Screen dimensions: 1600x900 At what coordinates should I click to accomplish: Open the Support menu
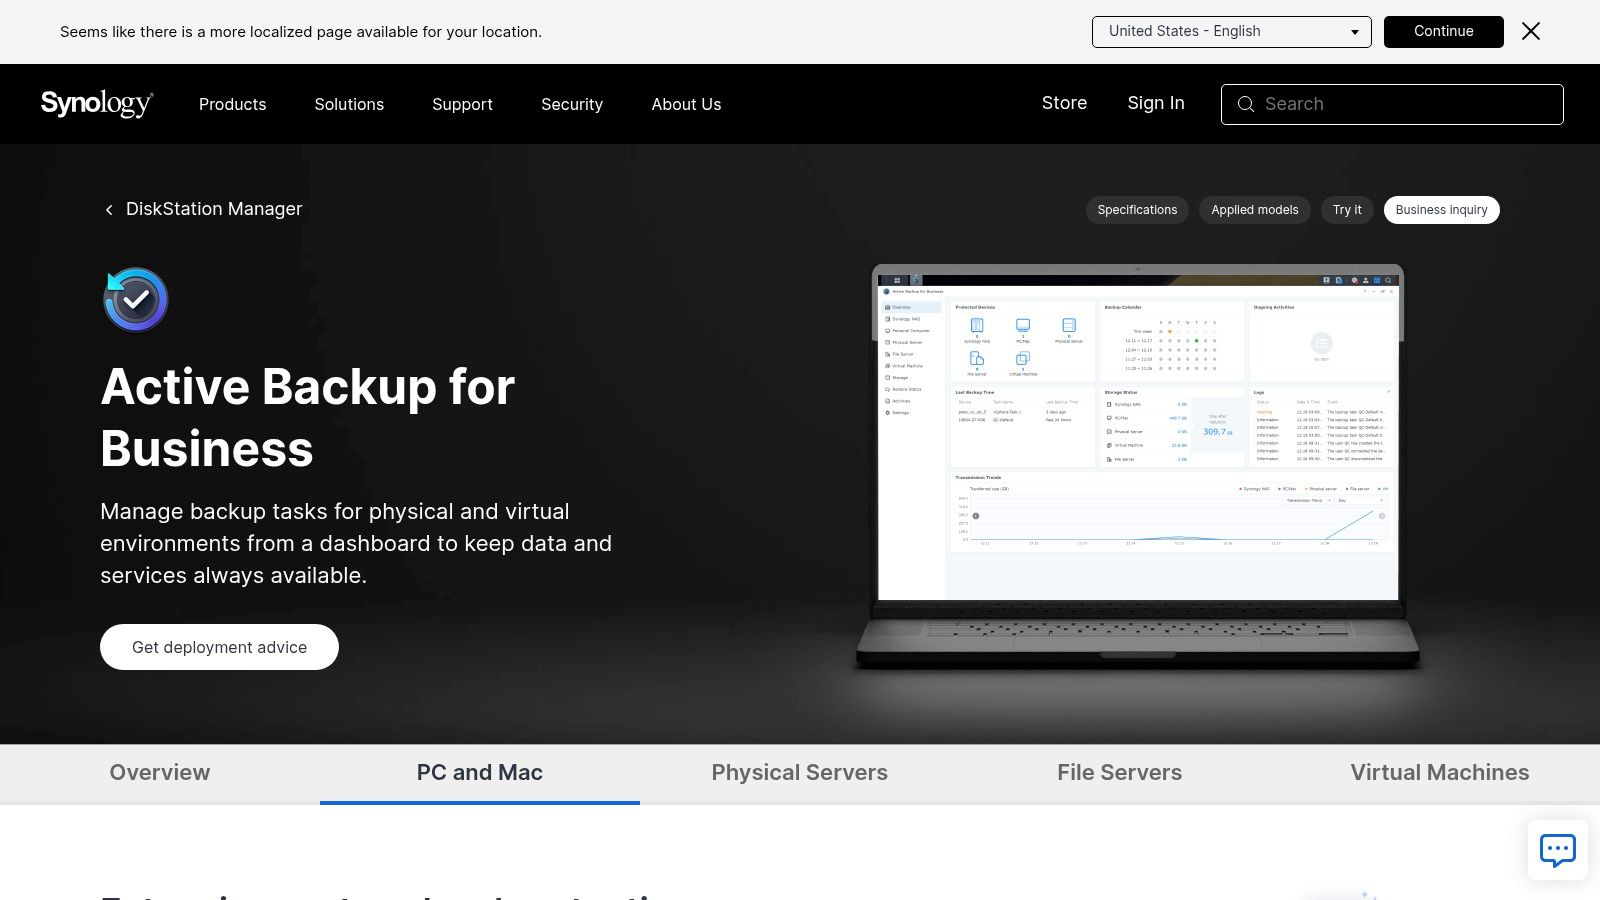pos(462,104)
